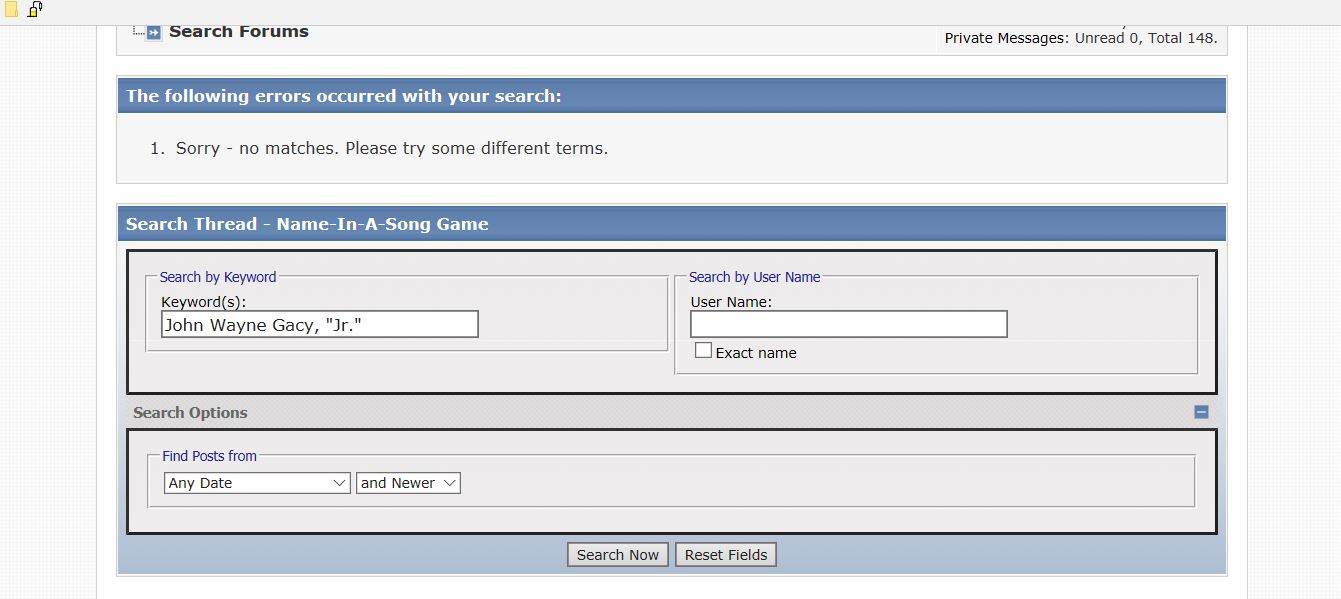This screenshot has height=599, width=1341.
Task: Click the Keyword(s): label
Action: pos(203,301)
